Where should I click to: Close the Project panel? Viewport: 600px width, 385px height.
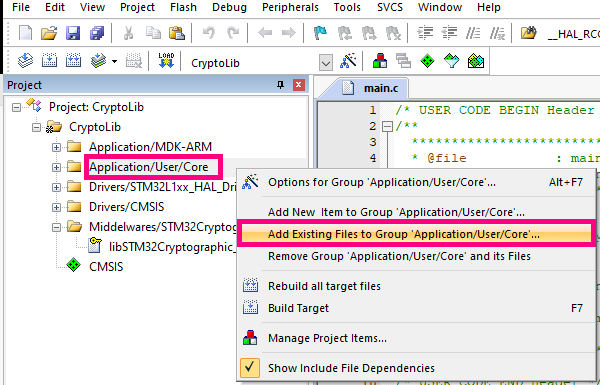(x=298, y=85)
